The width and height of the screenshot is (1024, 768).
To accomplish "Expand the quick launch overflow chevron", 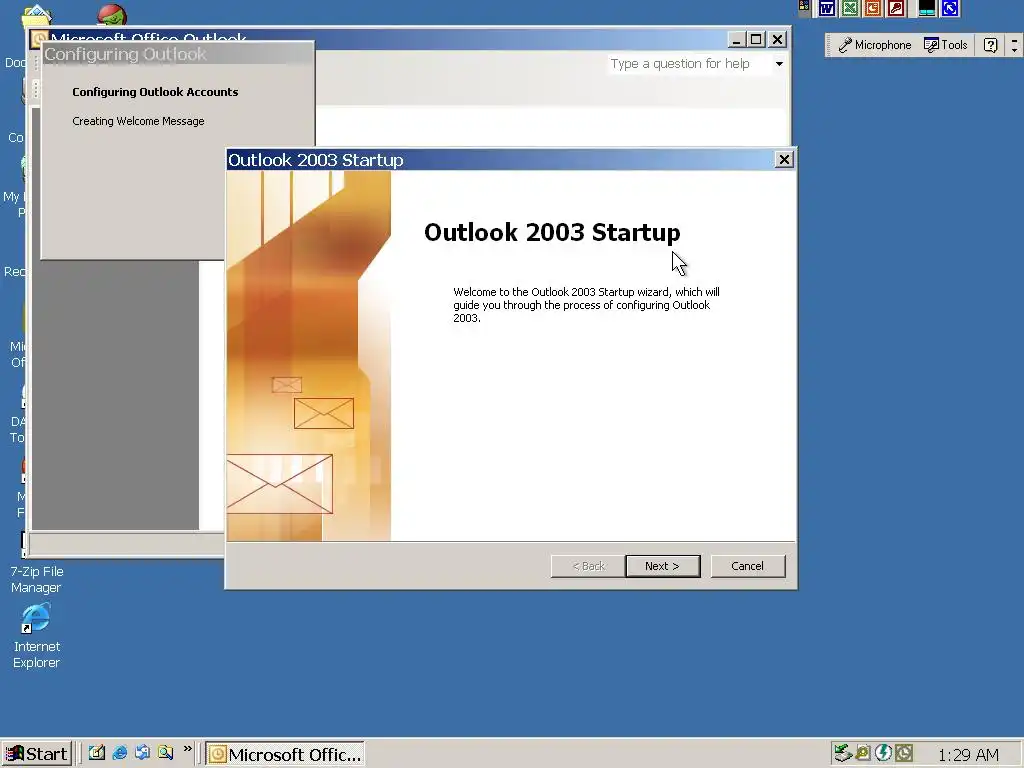I will 187,749.
